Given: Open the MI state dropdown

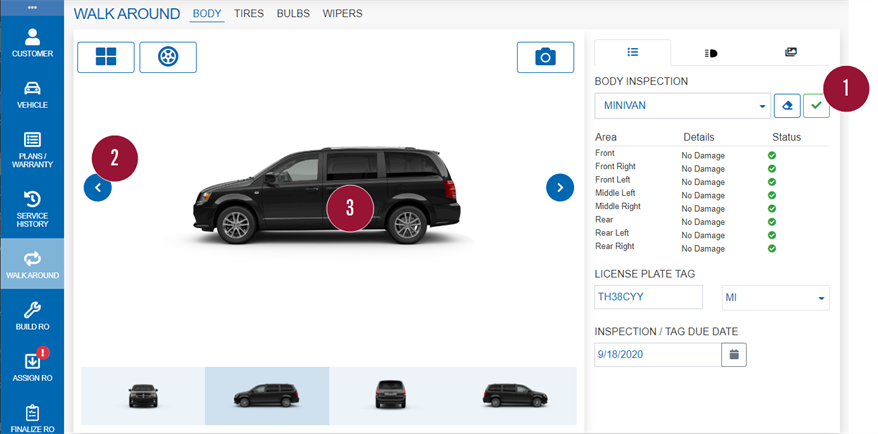Looking at the screenshot, I should tap(776, 298).
